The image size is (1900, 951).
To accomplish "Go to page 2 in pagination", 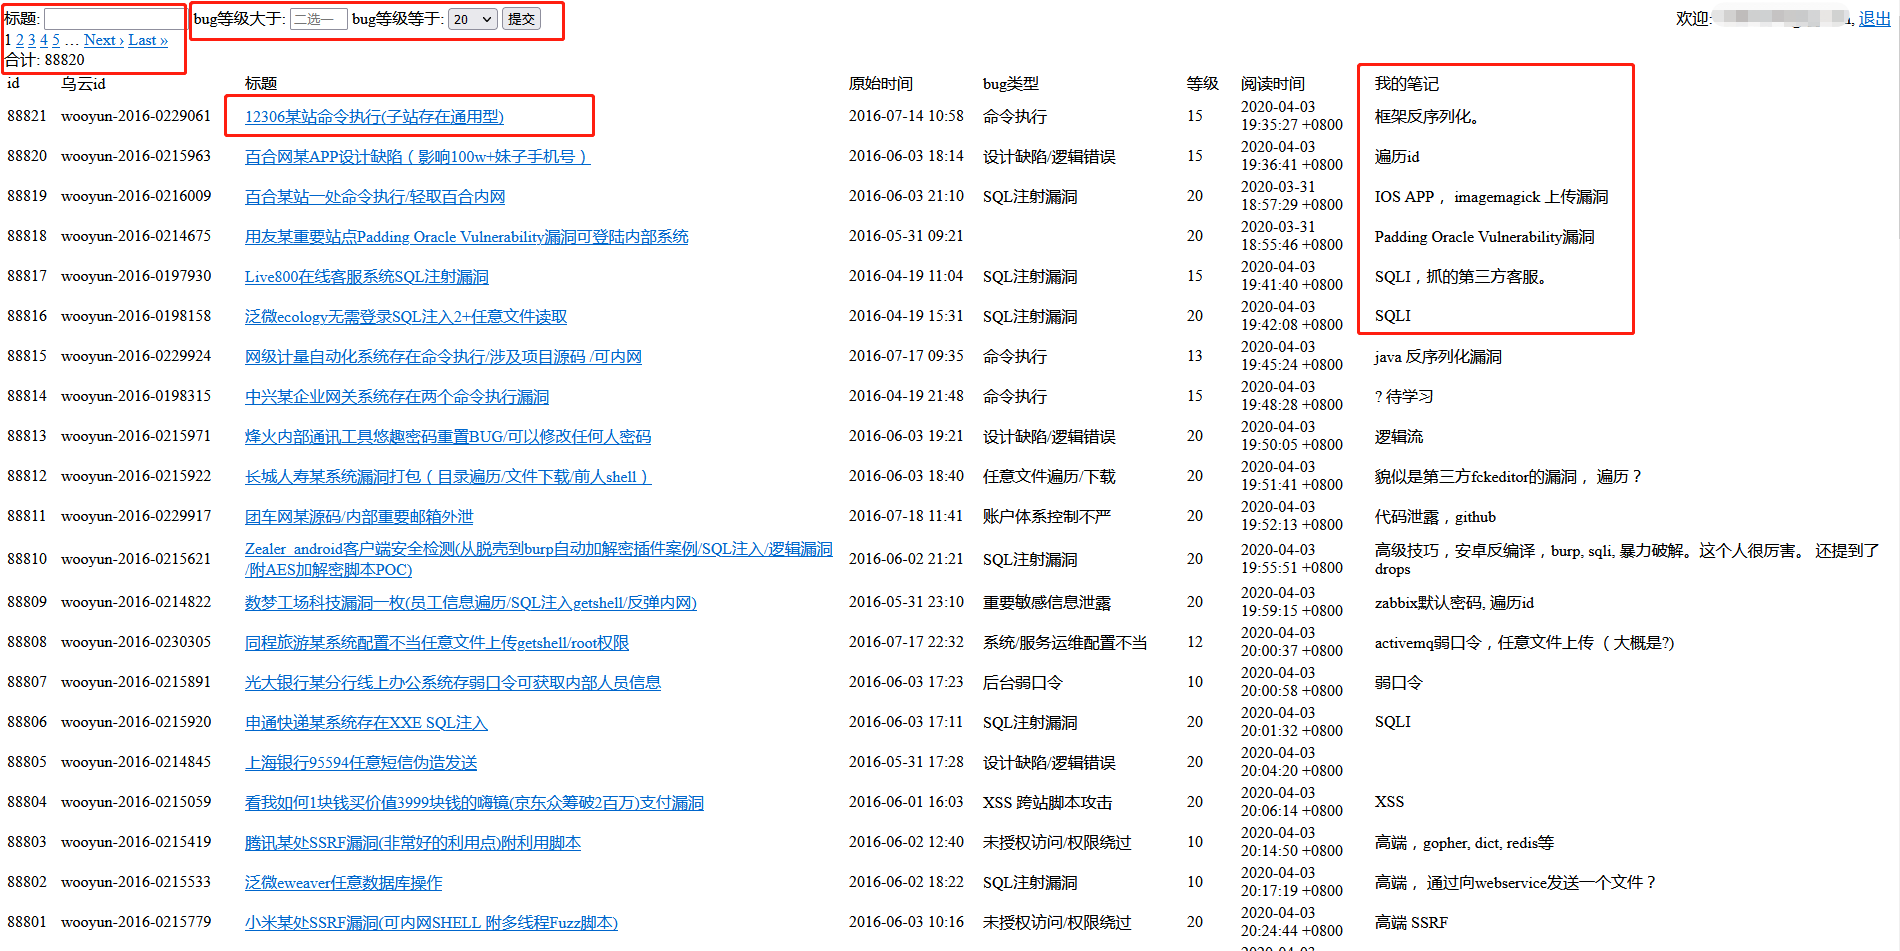I will click(x=20, y=40).
